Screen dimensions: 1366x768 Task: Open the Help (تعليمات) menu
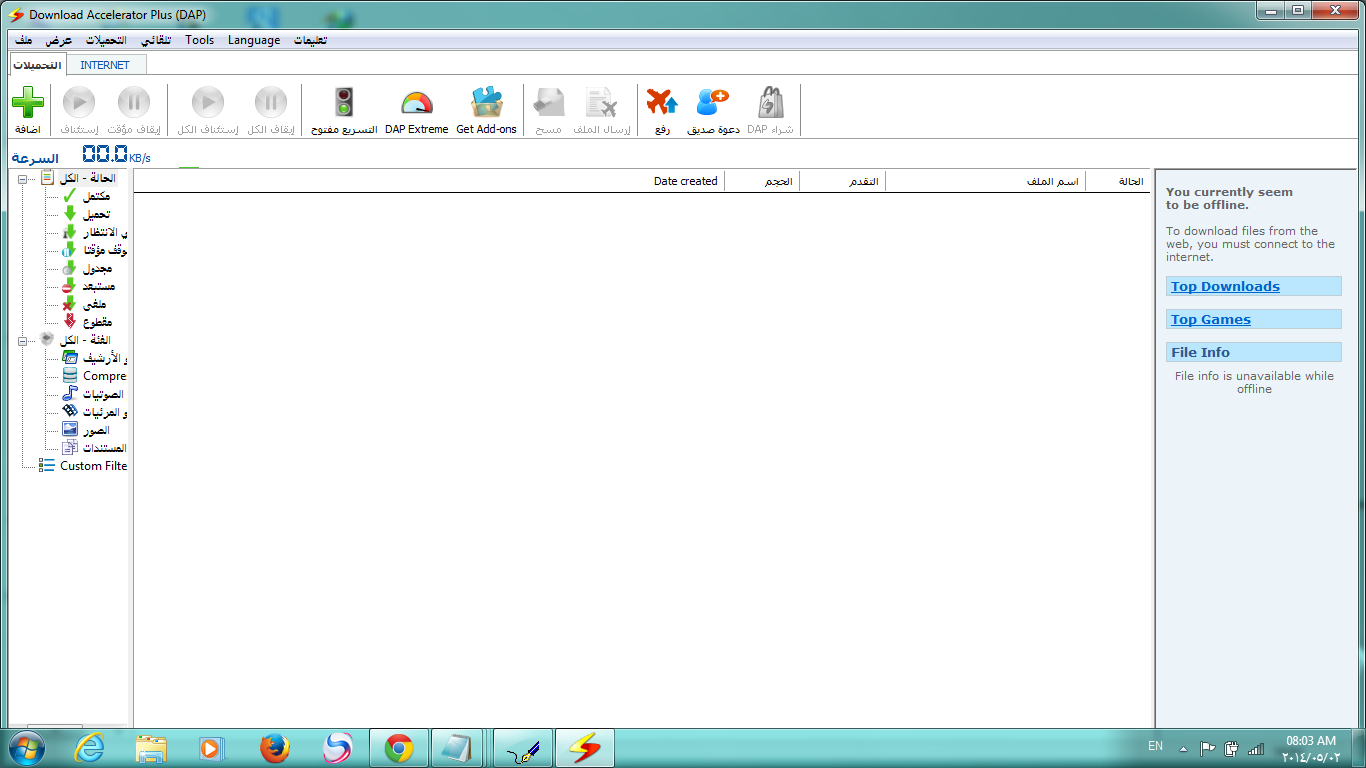coord(310,40)
